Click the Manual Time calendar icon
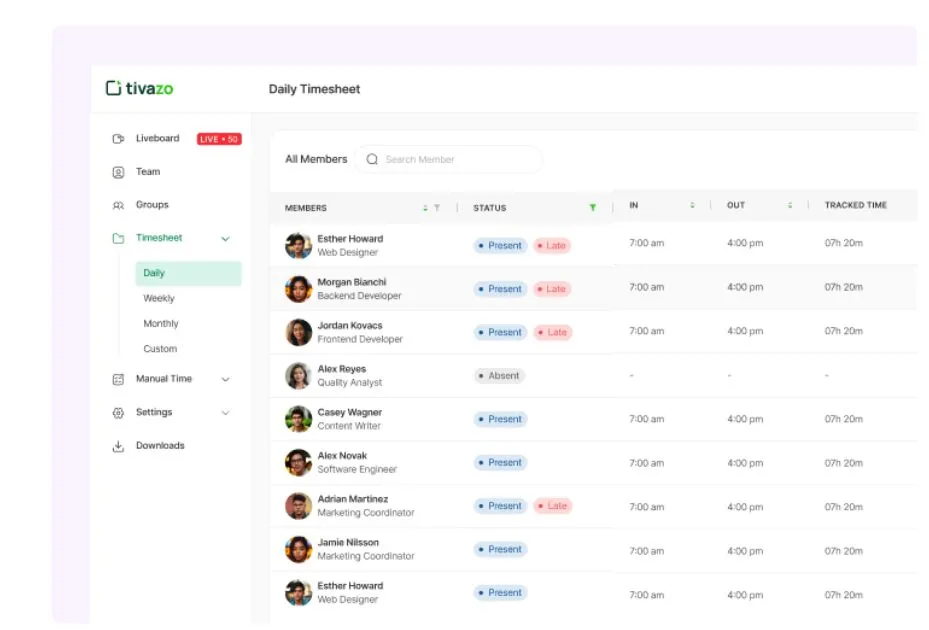The height and width of the screenshot is (630, 929). (118, 378)
